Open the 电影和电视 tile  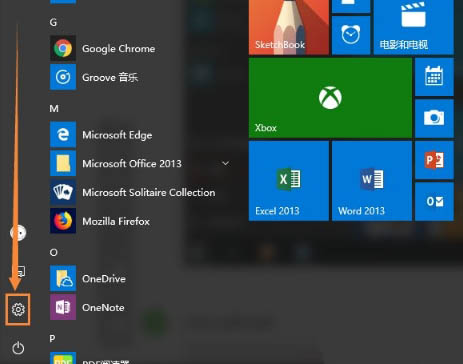(414, 27)
